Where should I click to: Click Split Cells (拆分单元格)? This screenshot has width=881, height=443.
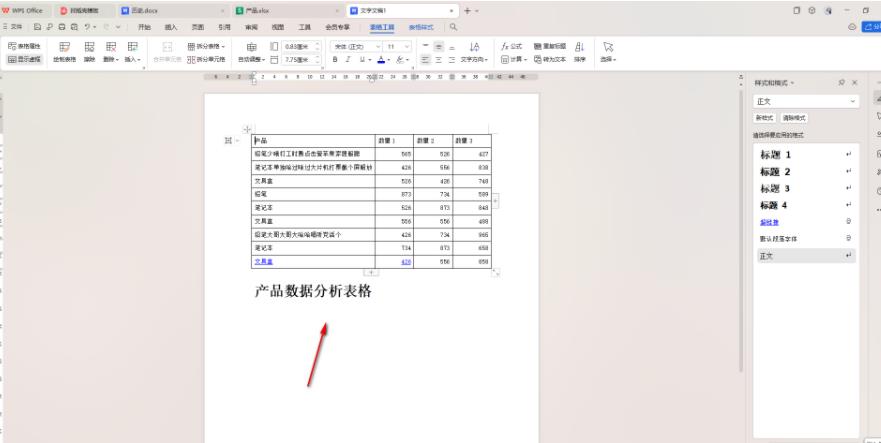(x=206, y=59)
